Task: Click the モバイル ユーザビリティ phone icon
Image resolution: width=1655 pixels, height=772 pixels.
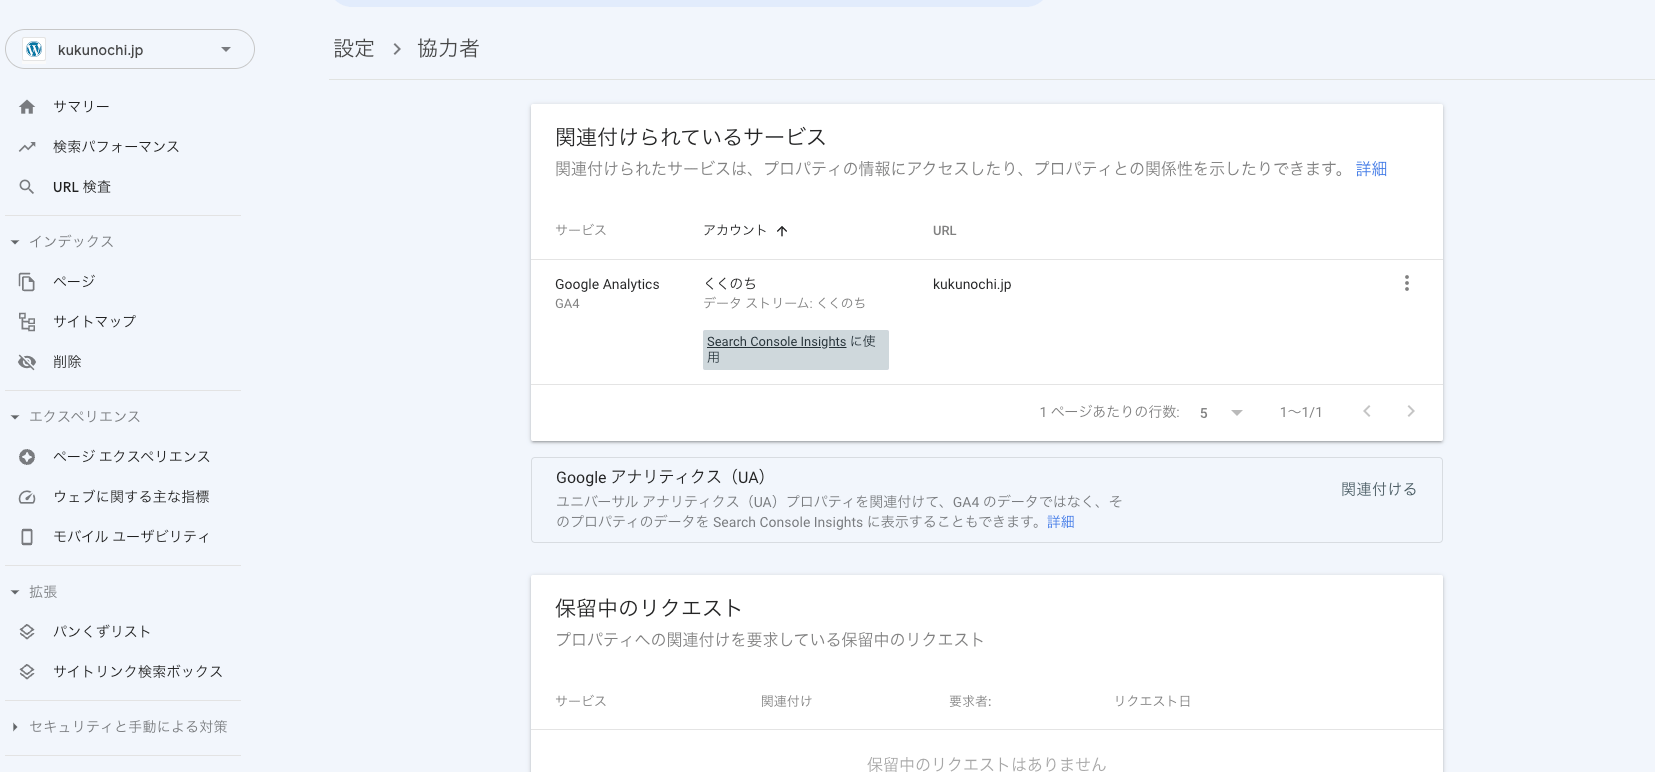Action: (27, 537)
